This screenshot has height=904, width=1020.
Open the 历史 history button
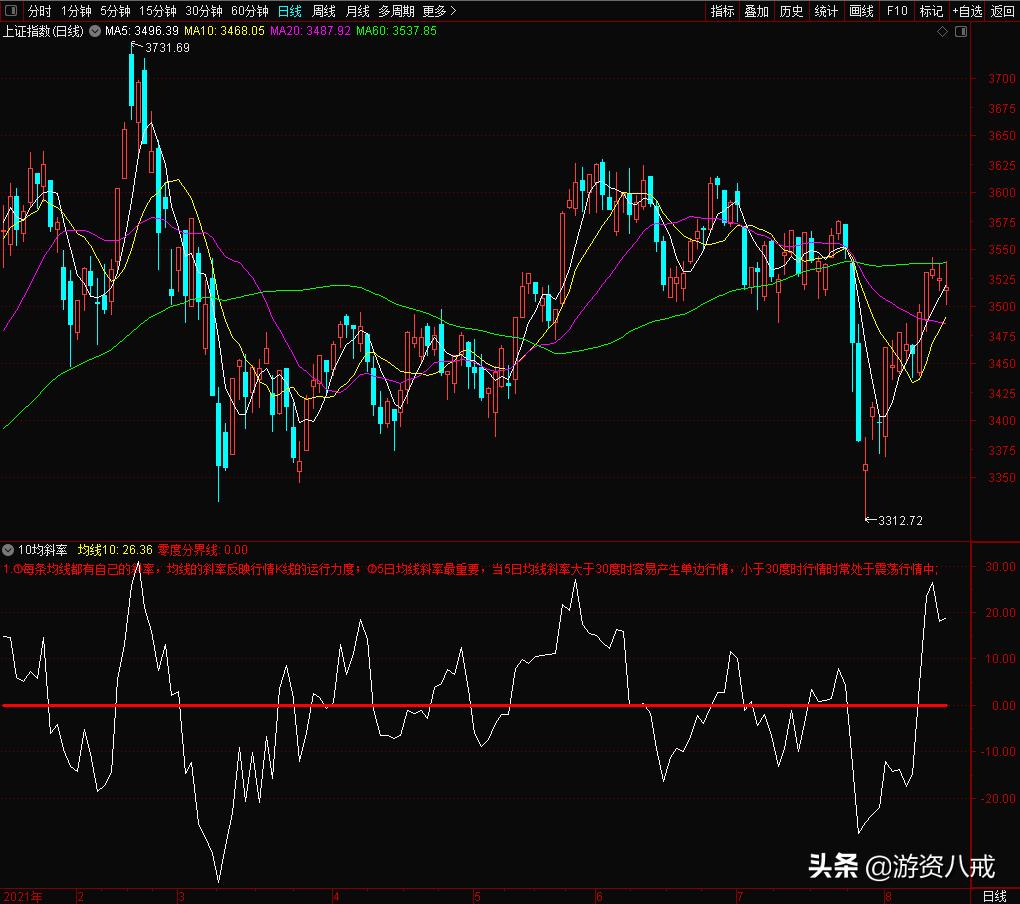click(791, 11)
